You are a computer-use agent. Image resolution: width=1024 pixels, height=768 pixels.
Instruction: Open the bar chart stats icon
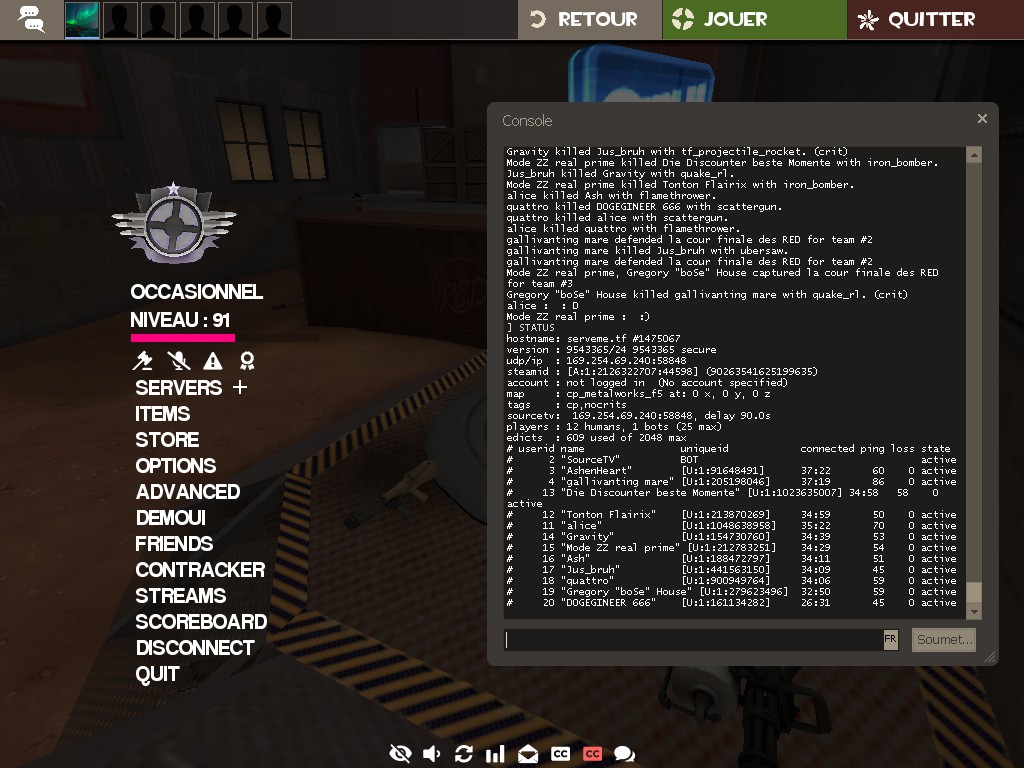click(495, 753)
